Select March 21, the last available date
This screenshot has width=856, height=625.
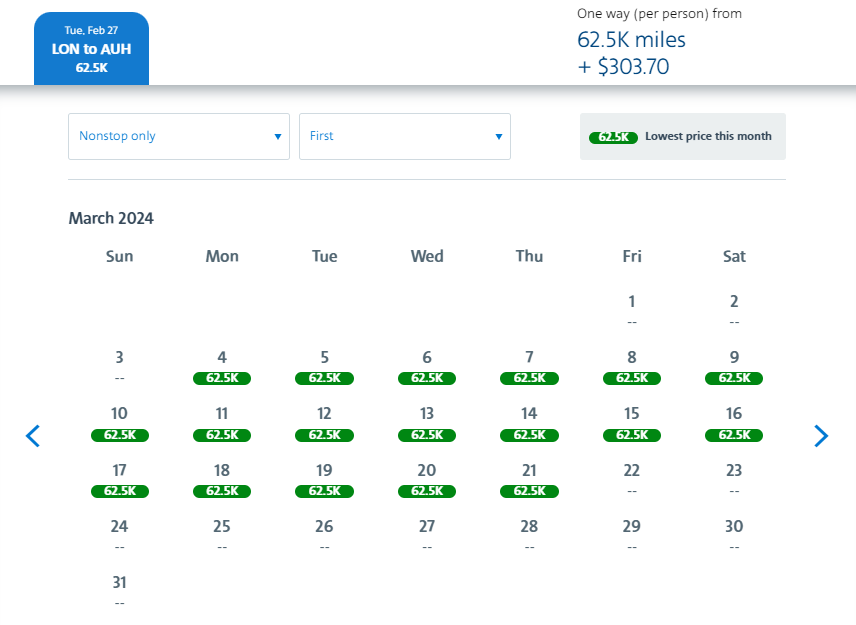tap(529, 490)
